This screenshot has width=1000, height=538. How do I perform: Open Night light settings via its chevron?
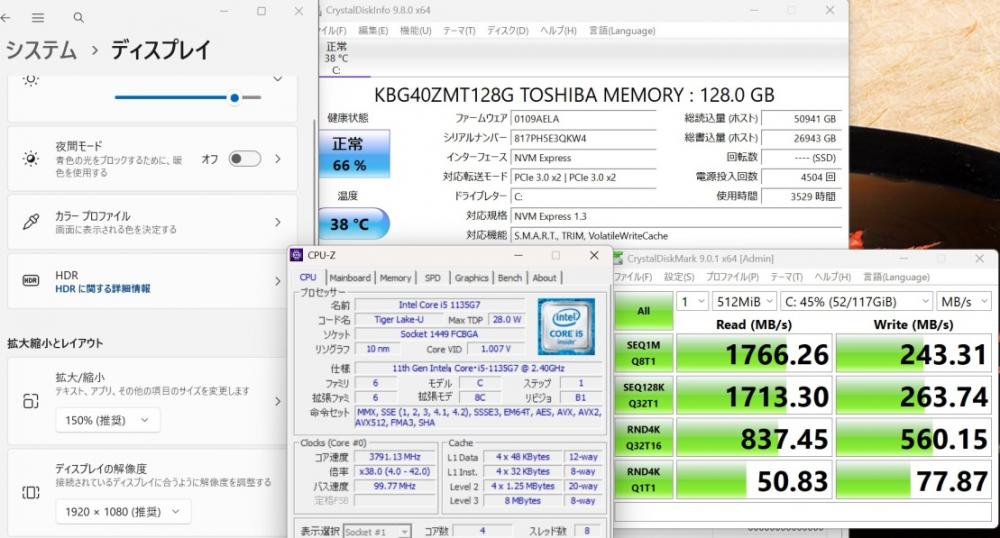(278, 159)
